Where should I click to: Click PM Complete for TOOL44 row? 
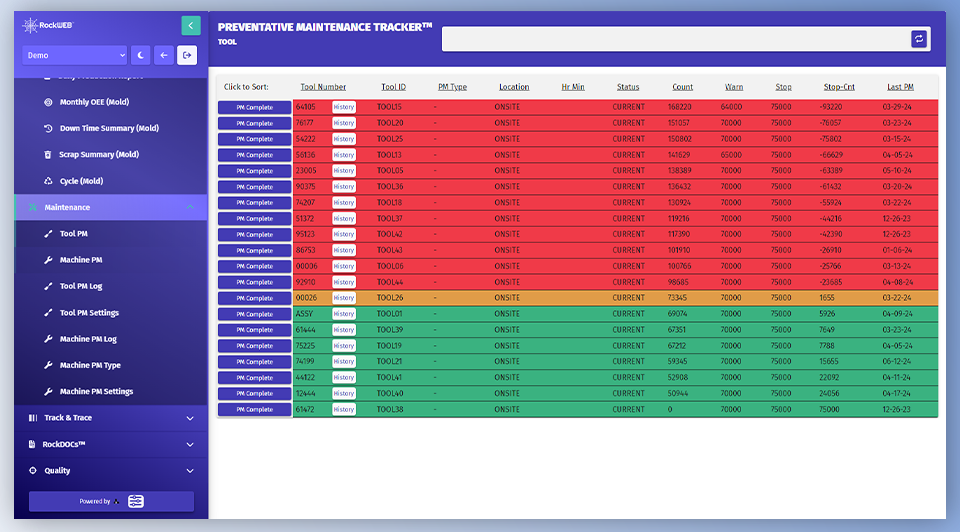click(255, 282)
